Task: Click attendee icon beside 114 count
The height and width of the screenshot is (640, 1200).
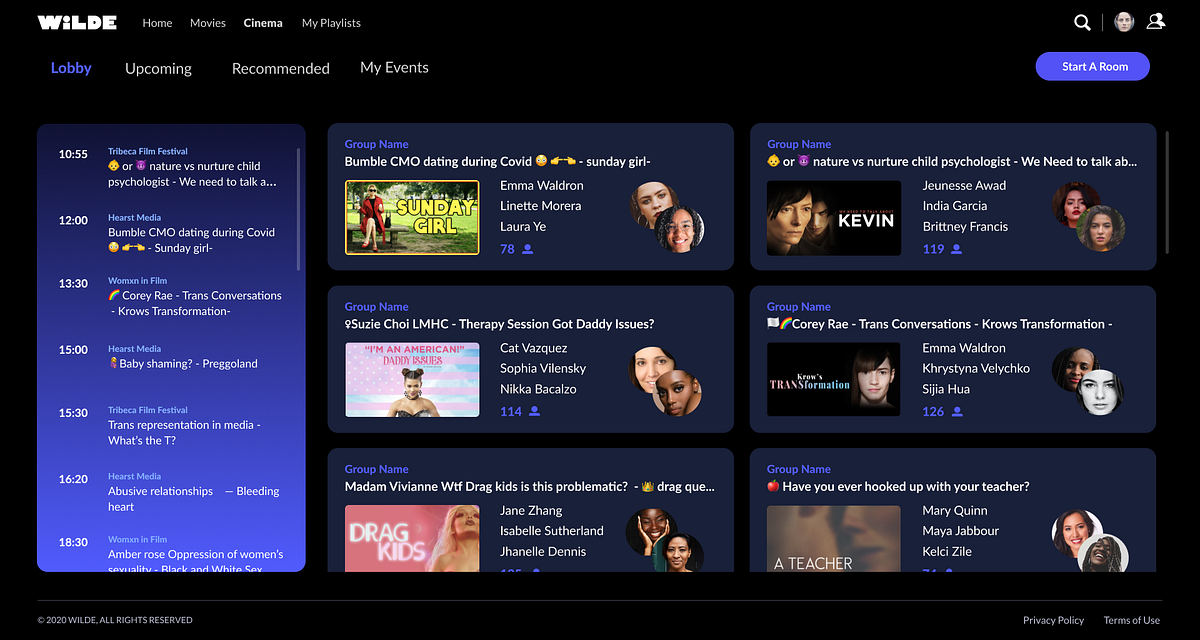Action: pos(534,411)
